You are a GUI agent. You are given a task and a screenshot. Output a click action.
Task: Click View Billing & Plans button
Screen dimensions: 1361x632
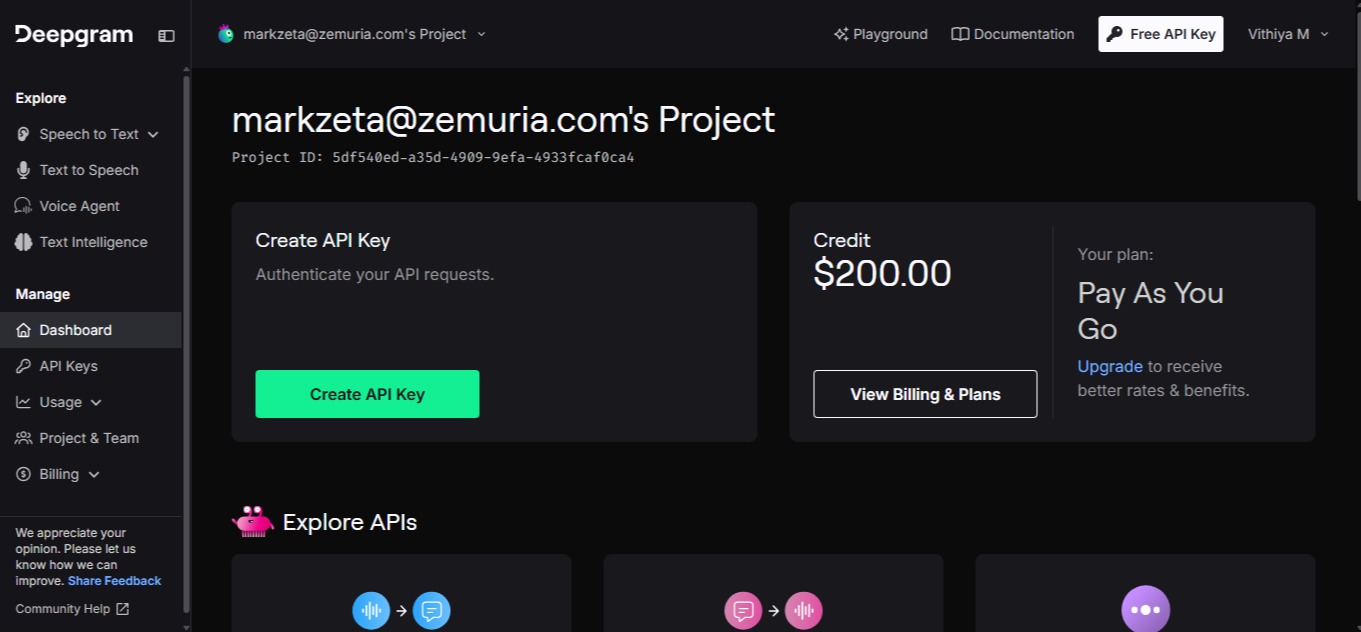925,394
